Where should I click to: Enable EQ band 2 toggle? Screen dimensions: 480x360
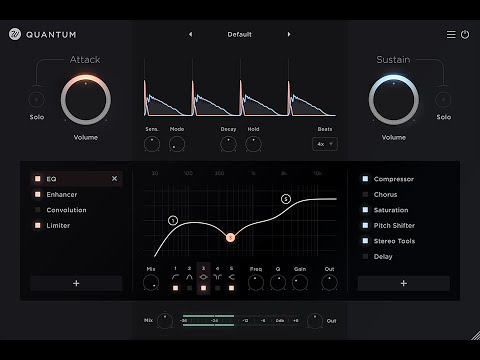(189, 288)
